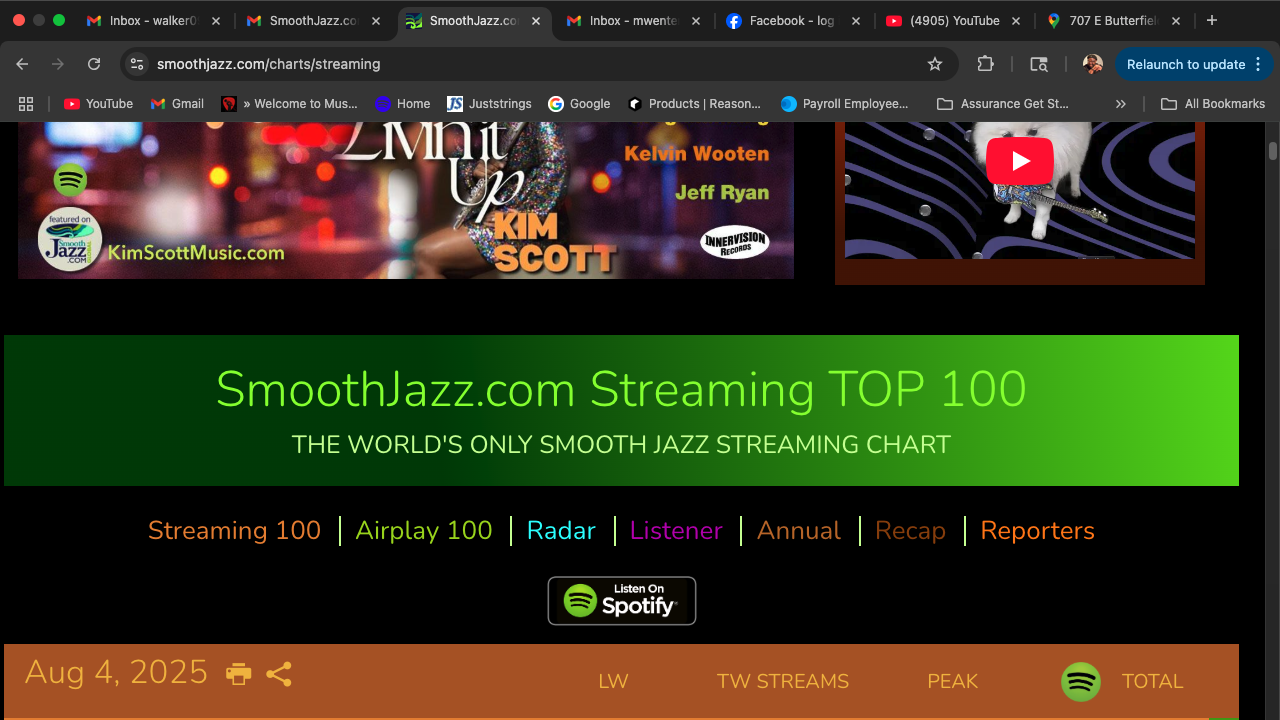Select the Reporters link

(1037, 531)
